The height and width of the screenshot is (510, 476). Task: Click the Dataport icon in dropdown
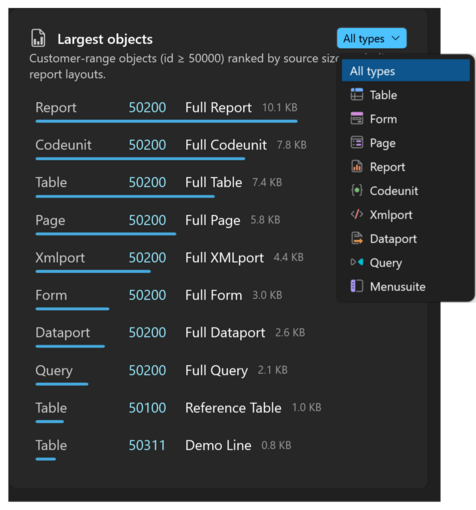click(x=357, y=238)
